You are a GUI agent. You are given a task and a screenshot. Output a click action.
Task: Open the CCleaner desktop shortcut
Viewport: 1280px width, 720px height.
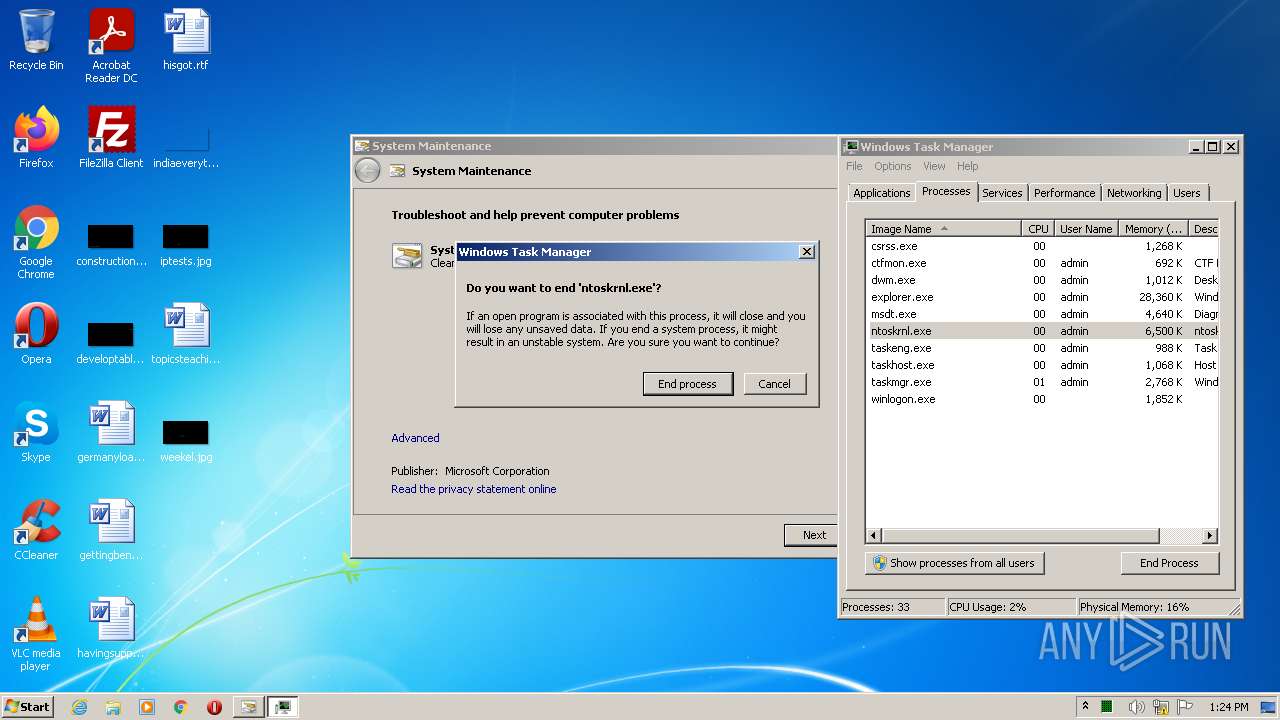36,530
